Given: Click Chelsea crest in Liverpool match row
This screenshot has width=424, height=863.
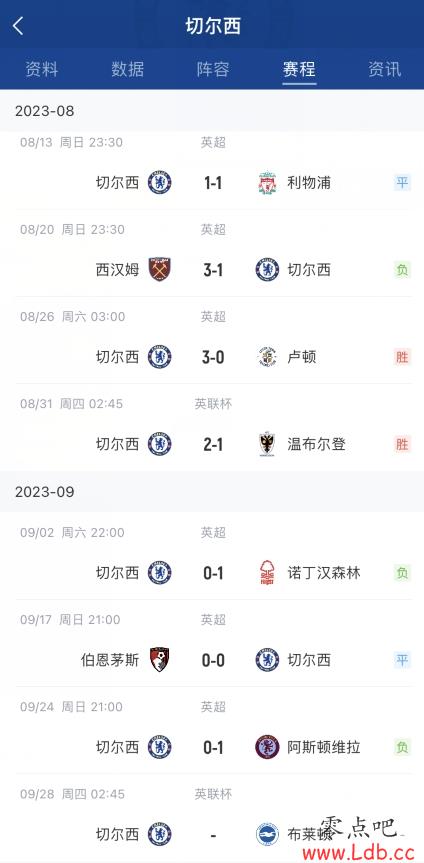Looking at the screenshot, I should point(159,182).
